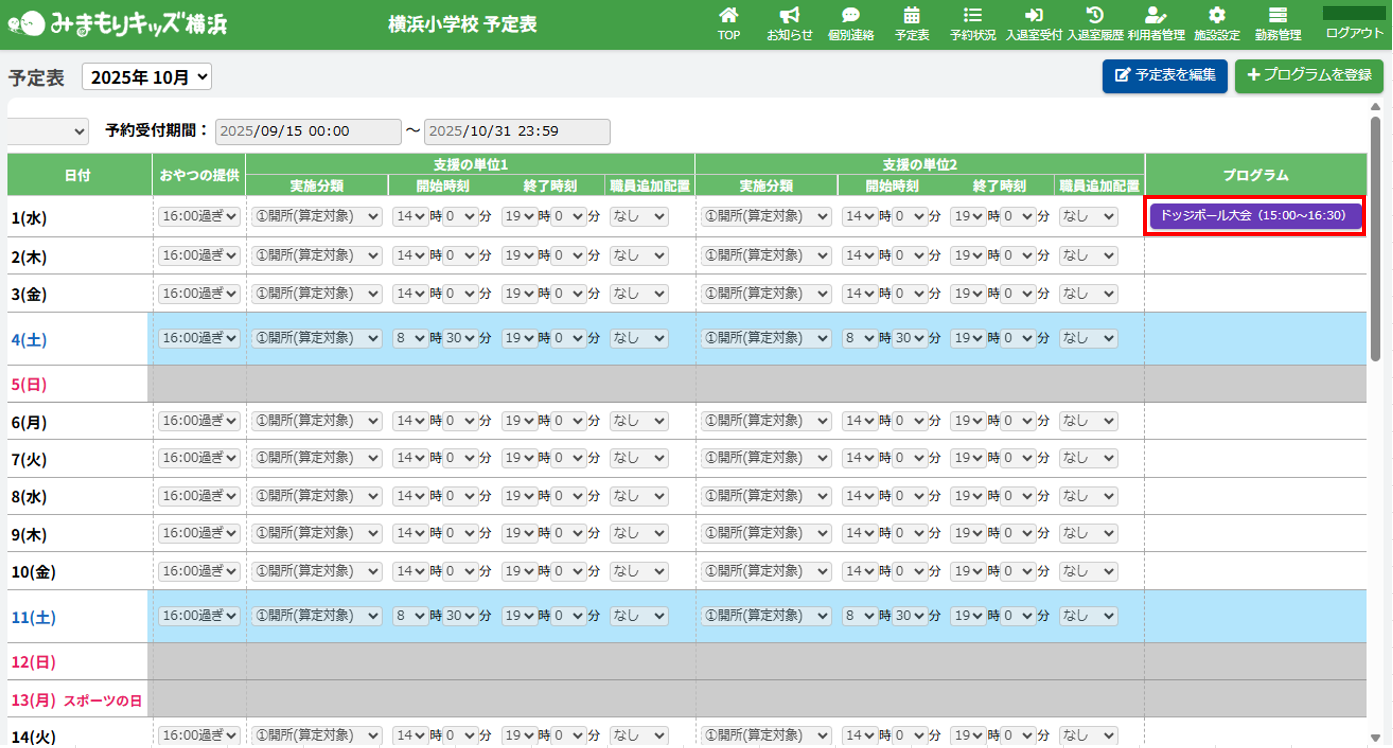Open the 2025年 10月 month dropdown
This screenshot has width=1393, height=748.
point(147,77)
